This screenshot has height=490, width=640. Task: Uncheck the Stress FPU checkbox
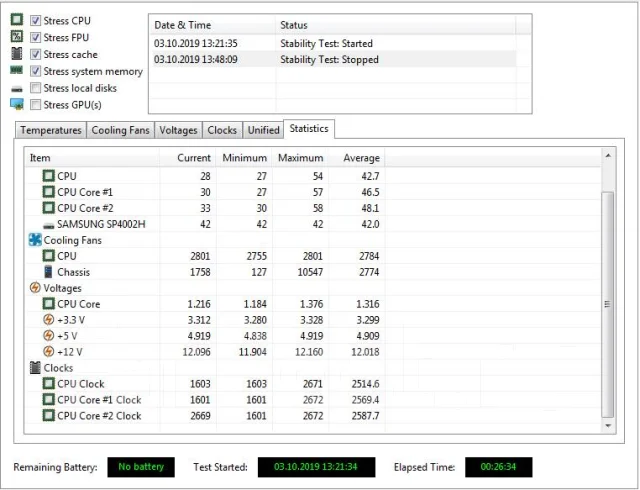36,37
